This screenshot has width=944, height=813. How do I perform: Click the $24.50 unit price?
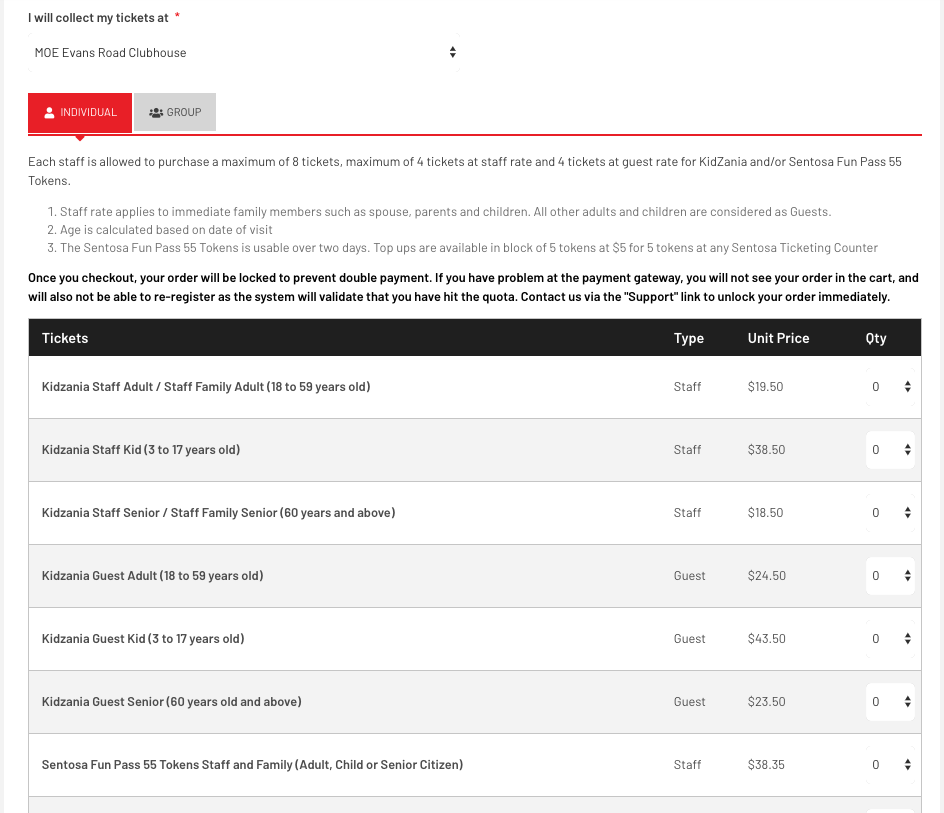pos(766,576)
